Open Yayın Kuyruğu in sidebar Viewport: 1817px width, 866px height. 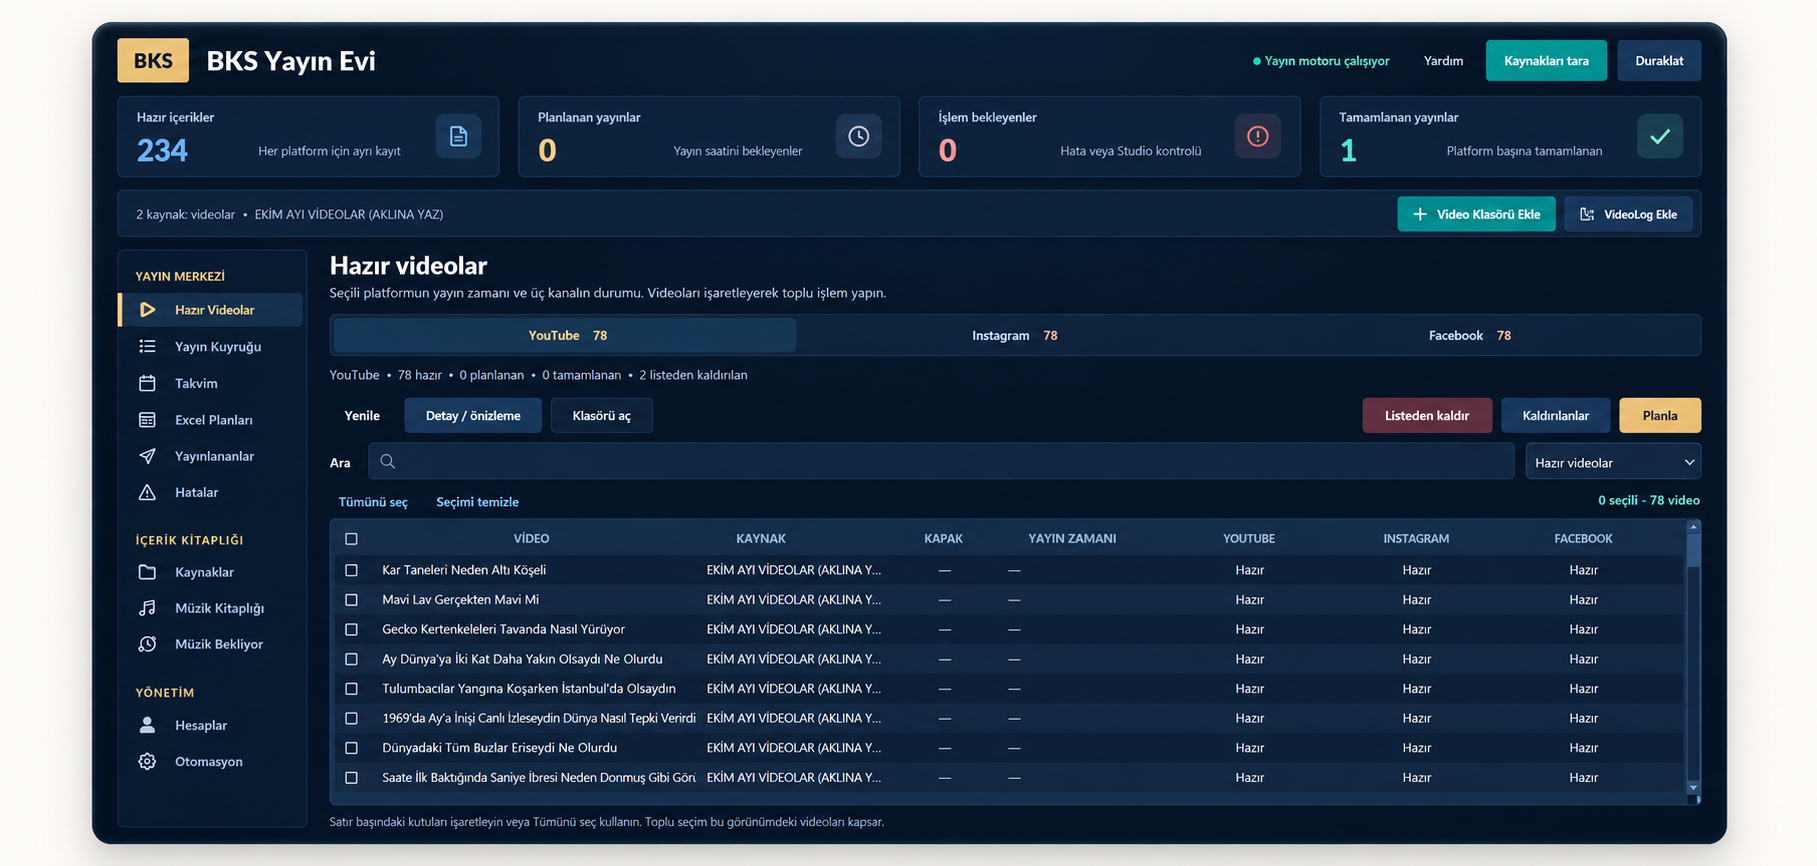210,346
